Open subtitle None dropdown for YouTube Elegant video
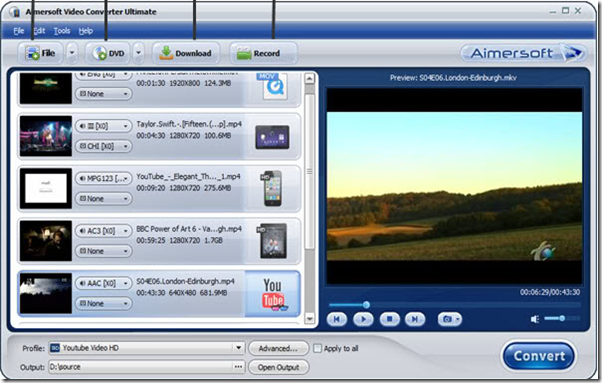The image size is (602, 383). [103, 199]
